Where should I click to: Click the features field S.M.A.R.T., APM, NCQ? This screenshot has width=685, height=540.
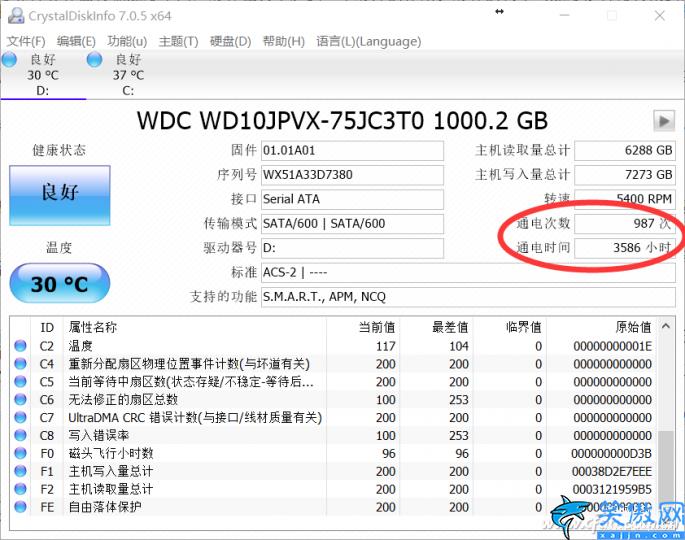[468, 298]
